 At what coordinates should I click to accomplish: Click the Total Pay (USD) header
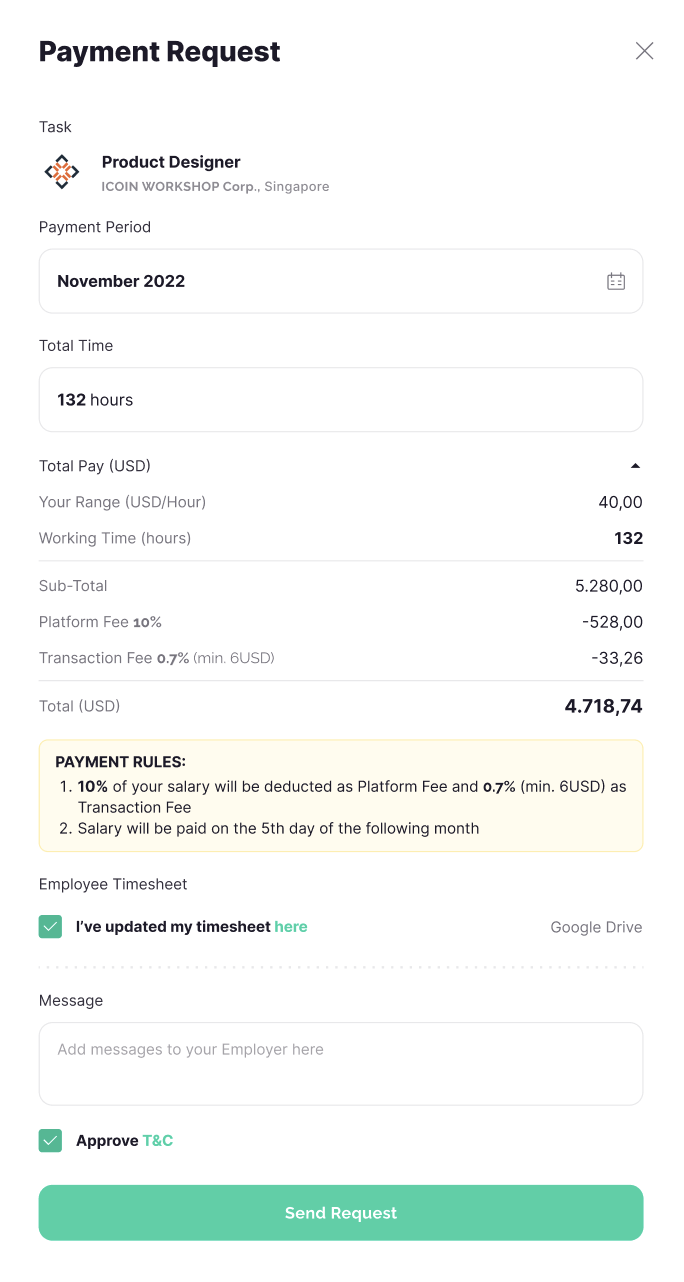point(95,466)
